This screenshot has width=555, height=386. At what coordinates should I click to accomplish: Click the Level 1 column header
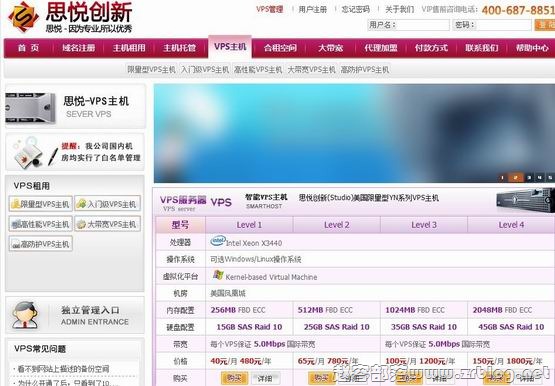pos(249,225)
